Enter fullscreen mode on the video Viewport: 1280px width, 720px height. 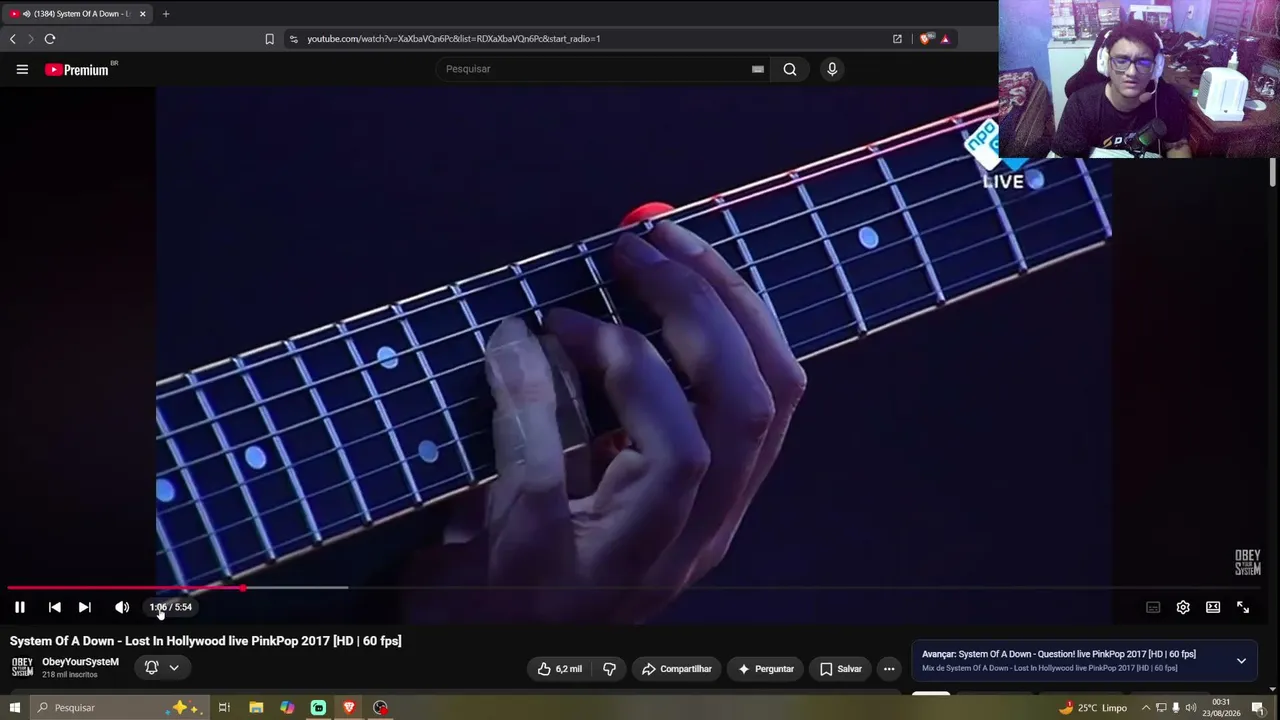pyautogui.click(x=1243, y=607)
